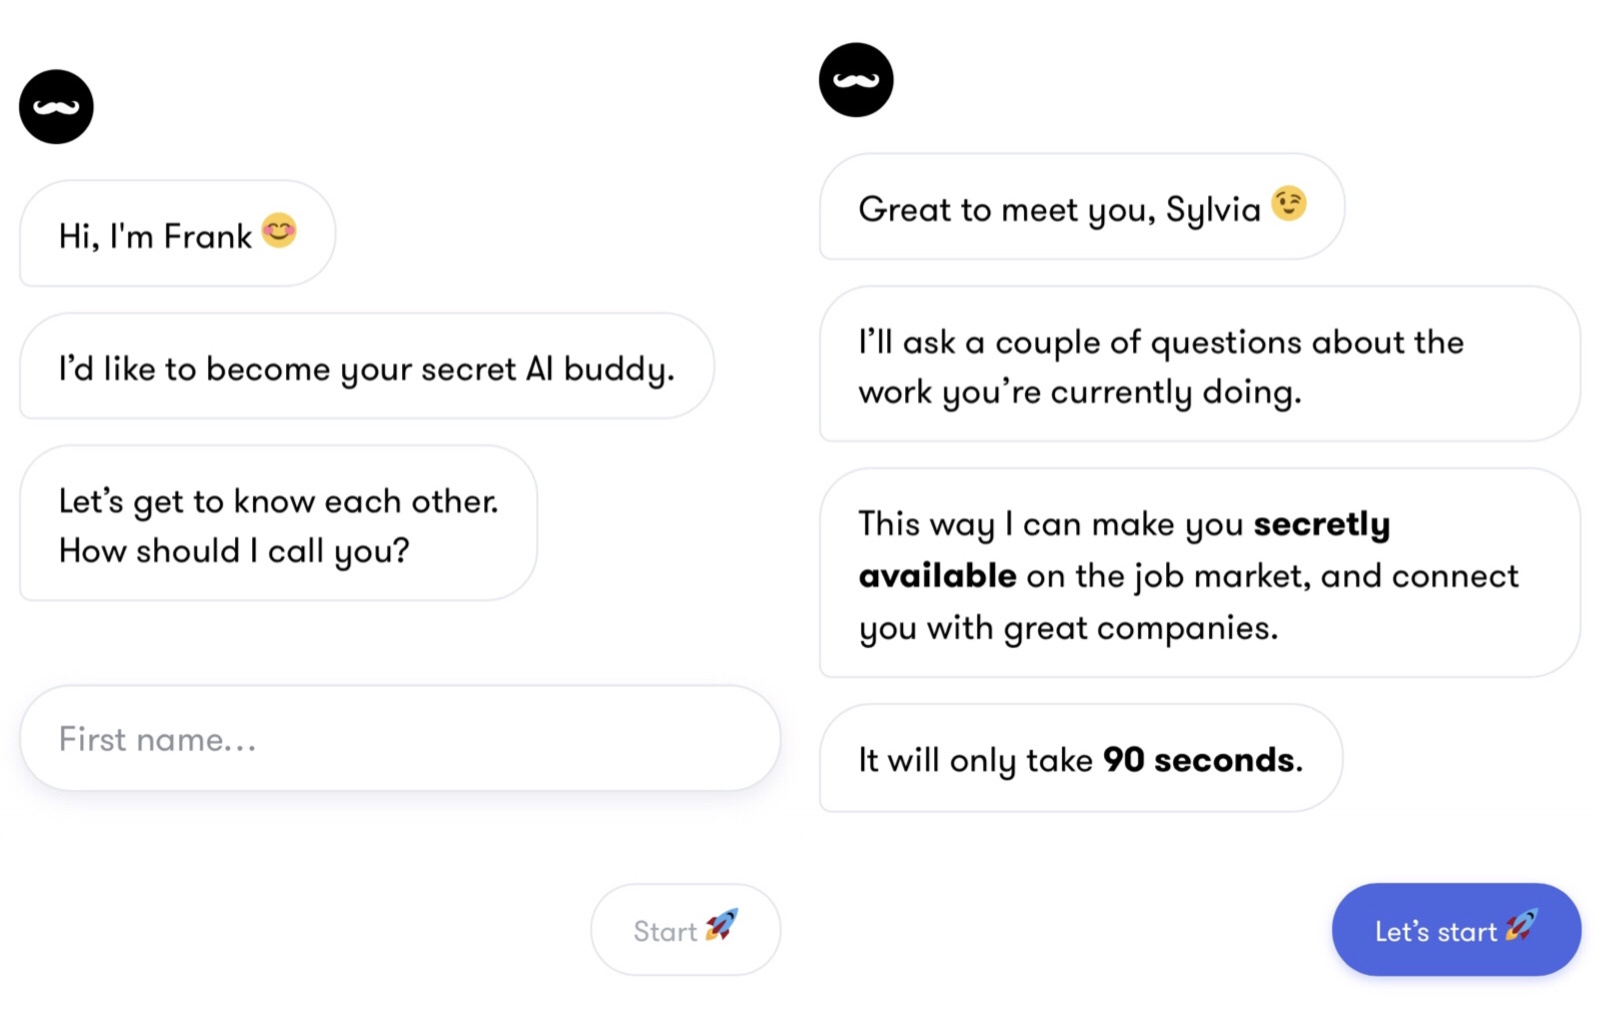Click the blushing smiley emoji beside Frank
This screenshot has height=1017, width=1598.
[x=279, y=231]
